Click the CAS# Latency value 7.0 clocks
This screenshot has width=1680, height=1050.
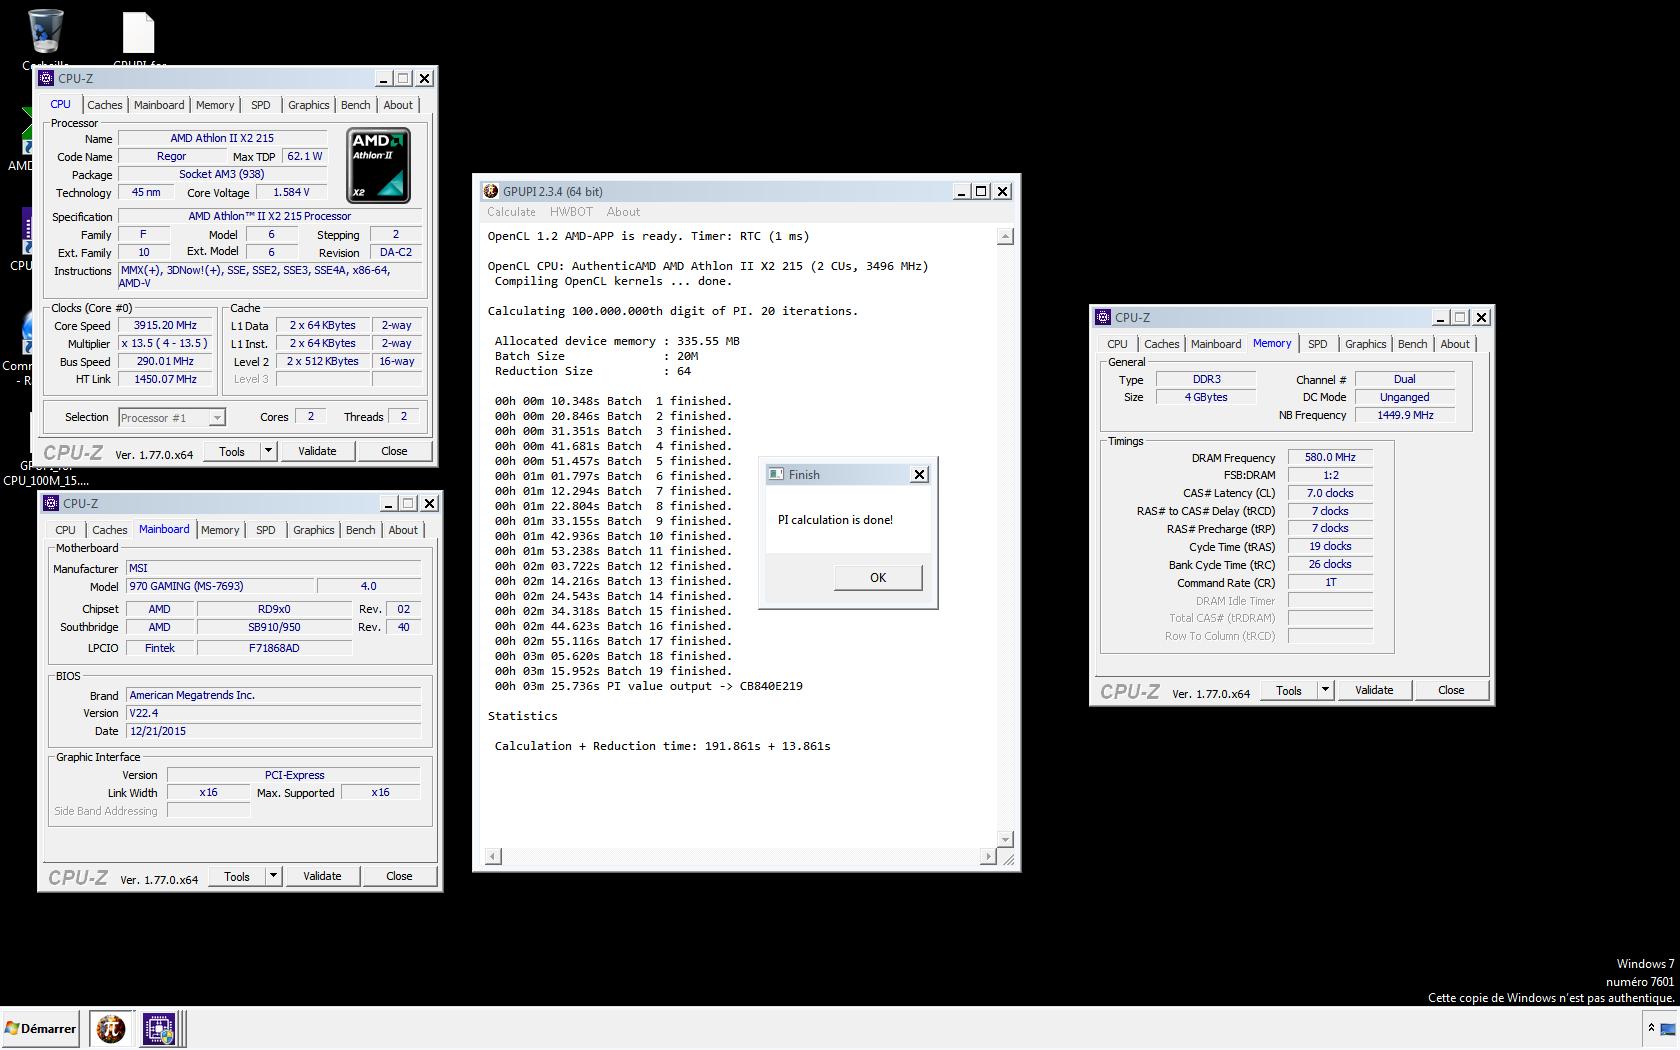coord(1330,493)
